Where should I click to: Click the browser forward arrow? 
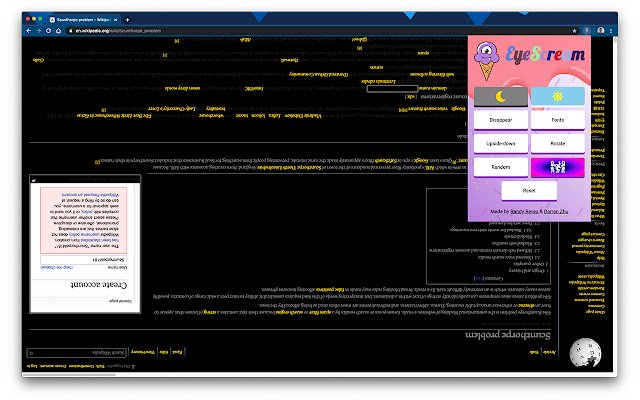click(x=38, y=31)
